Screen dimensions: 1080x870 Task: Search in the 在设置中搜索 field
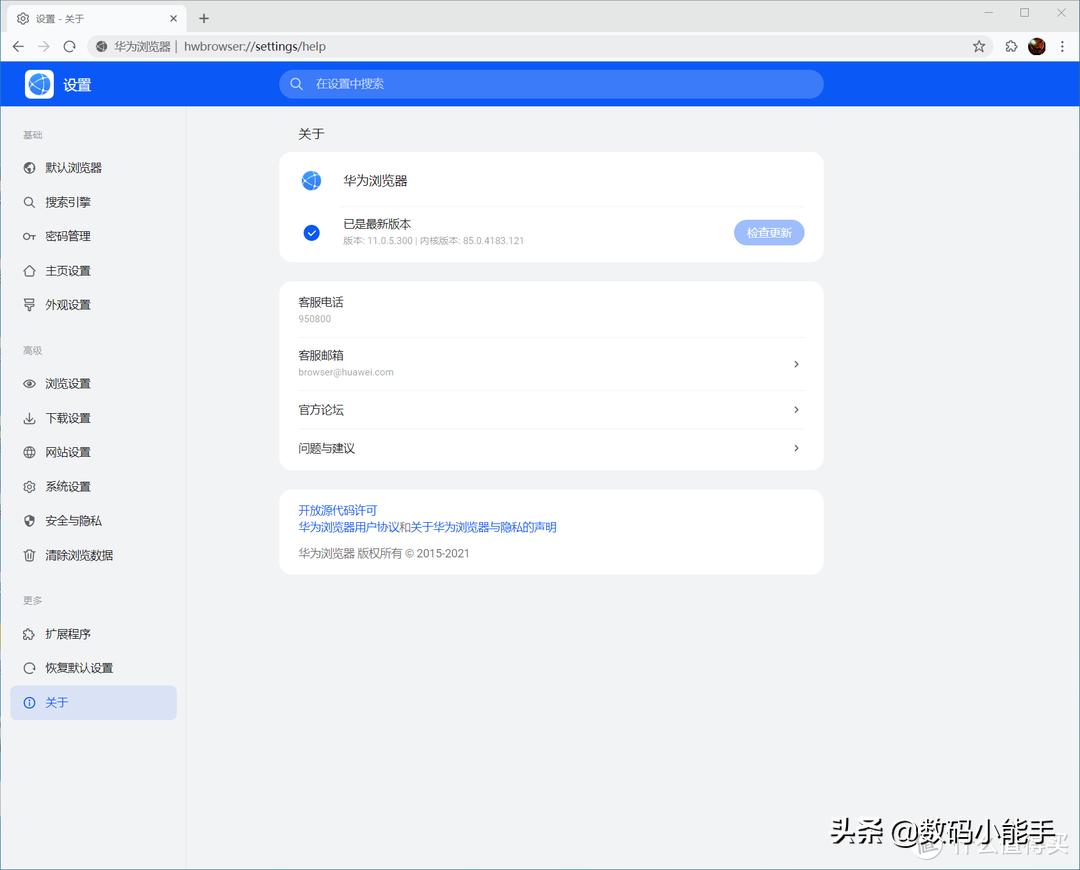(x=551, y=84)
